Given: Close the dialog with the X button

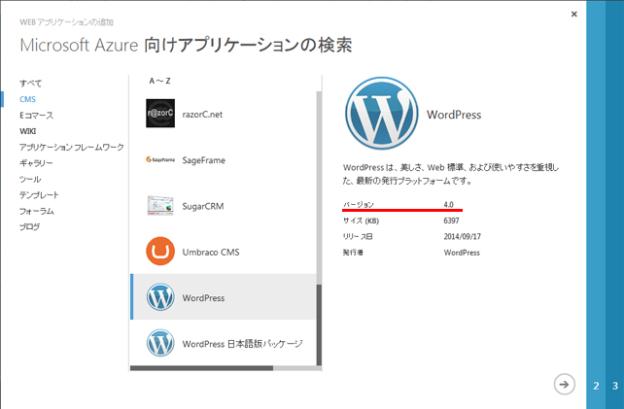Looking at the screenshot, I should [x=574, y=14].
